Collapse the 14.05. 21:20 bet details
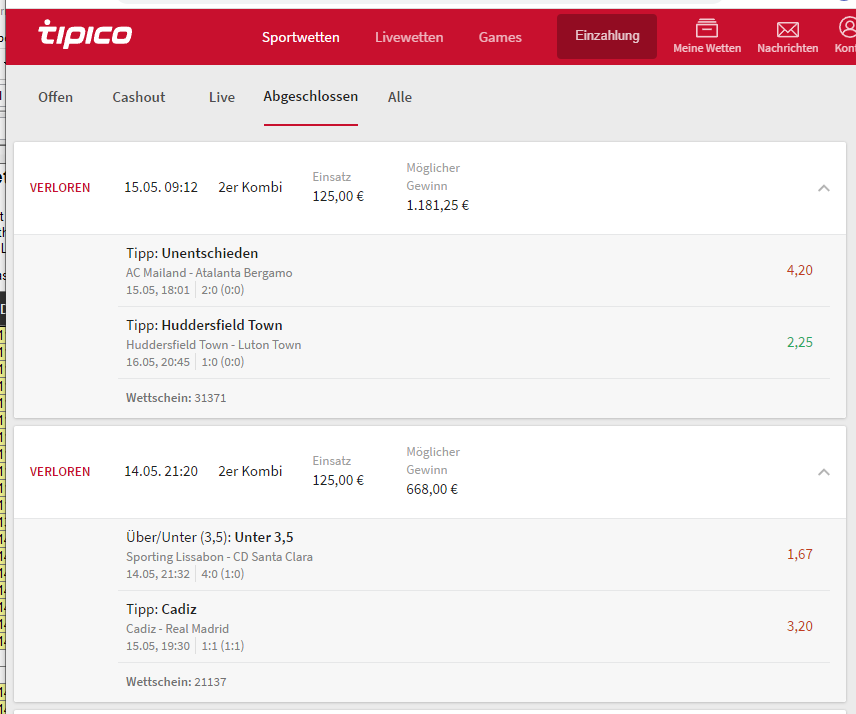This screenshot has height=714, width=856. pyautogui.click(x=824, y=472)
